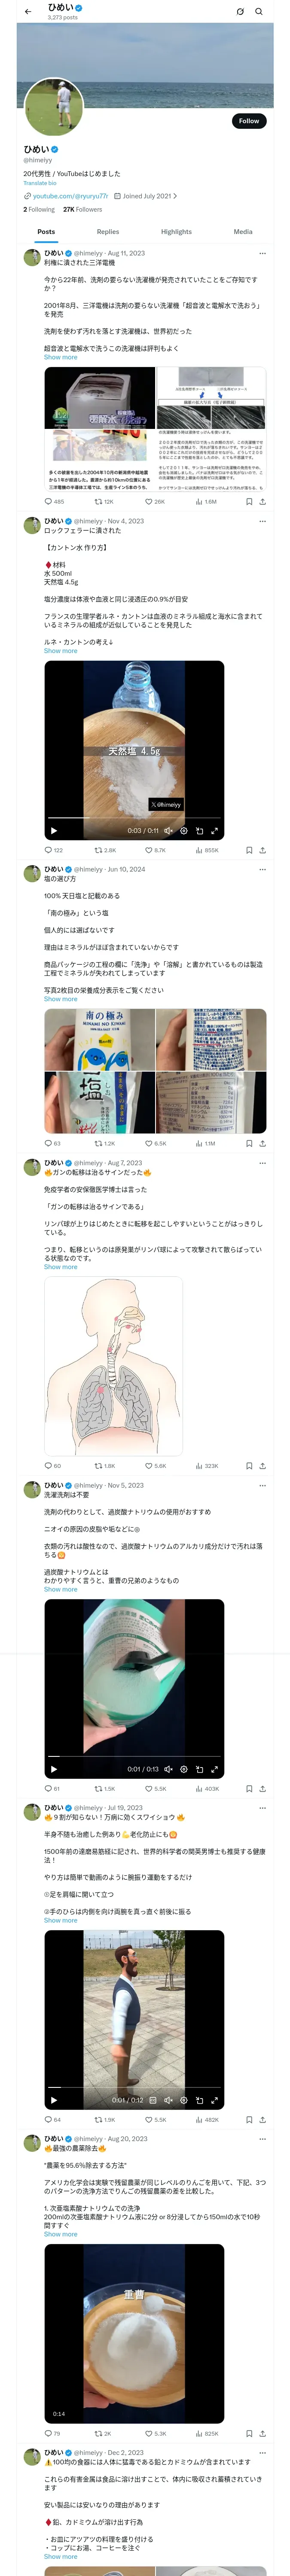Image resolution: width=290 pixels, height=2576 pixels.
Task: Switch to the Replies tab
Action: coord(108,231)
